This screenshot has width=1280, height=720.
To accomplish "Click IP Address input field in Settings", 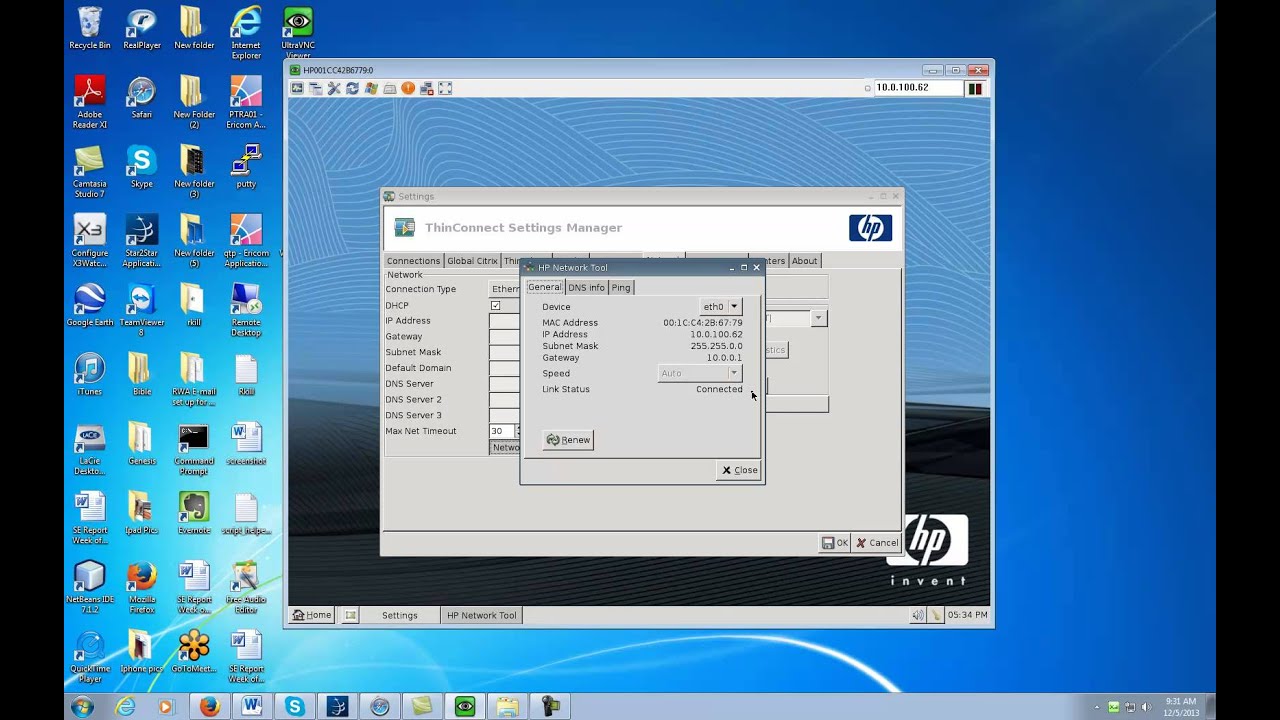I will coord(505,321).
